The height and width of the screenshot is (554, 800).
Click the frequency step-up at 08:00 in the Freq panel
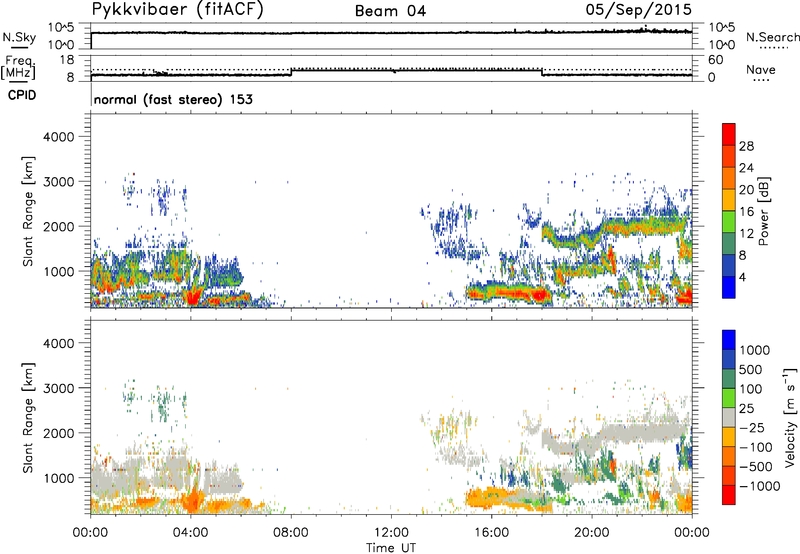click(x=291, y=72)
